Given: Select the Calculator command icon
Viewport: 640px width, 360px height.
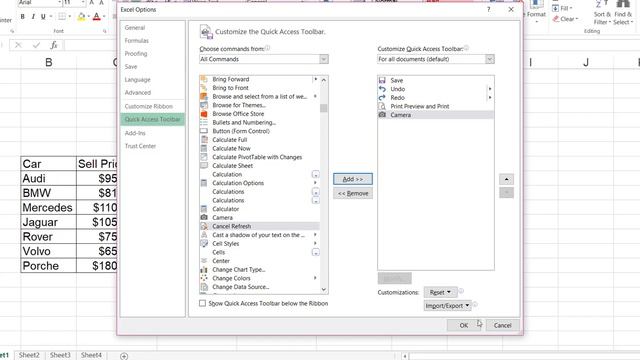Looking at the screenshot, I should (204, 209).
